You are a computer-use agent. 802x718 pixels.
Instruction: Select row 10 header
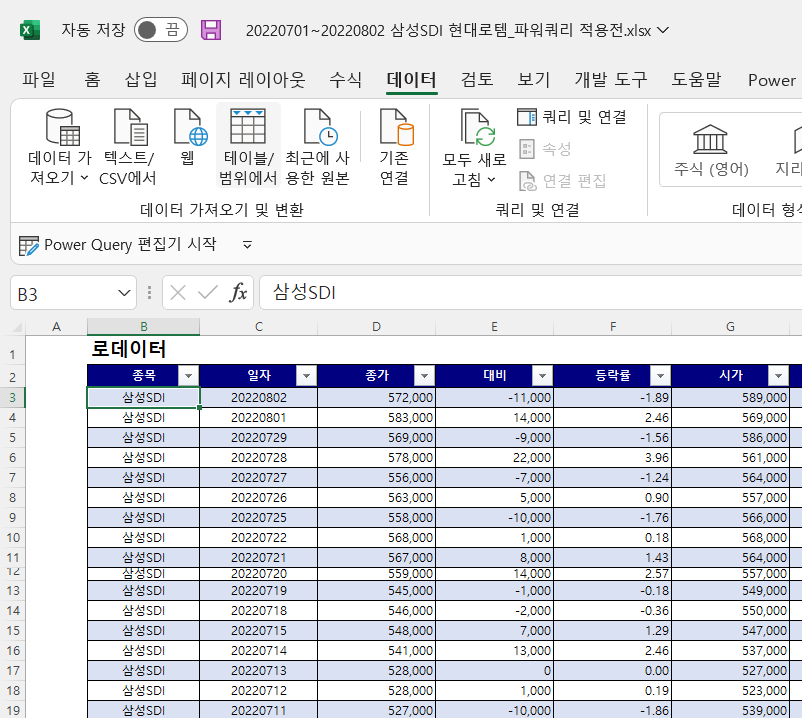[13, 537]
